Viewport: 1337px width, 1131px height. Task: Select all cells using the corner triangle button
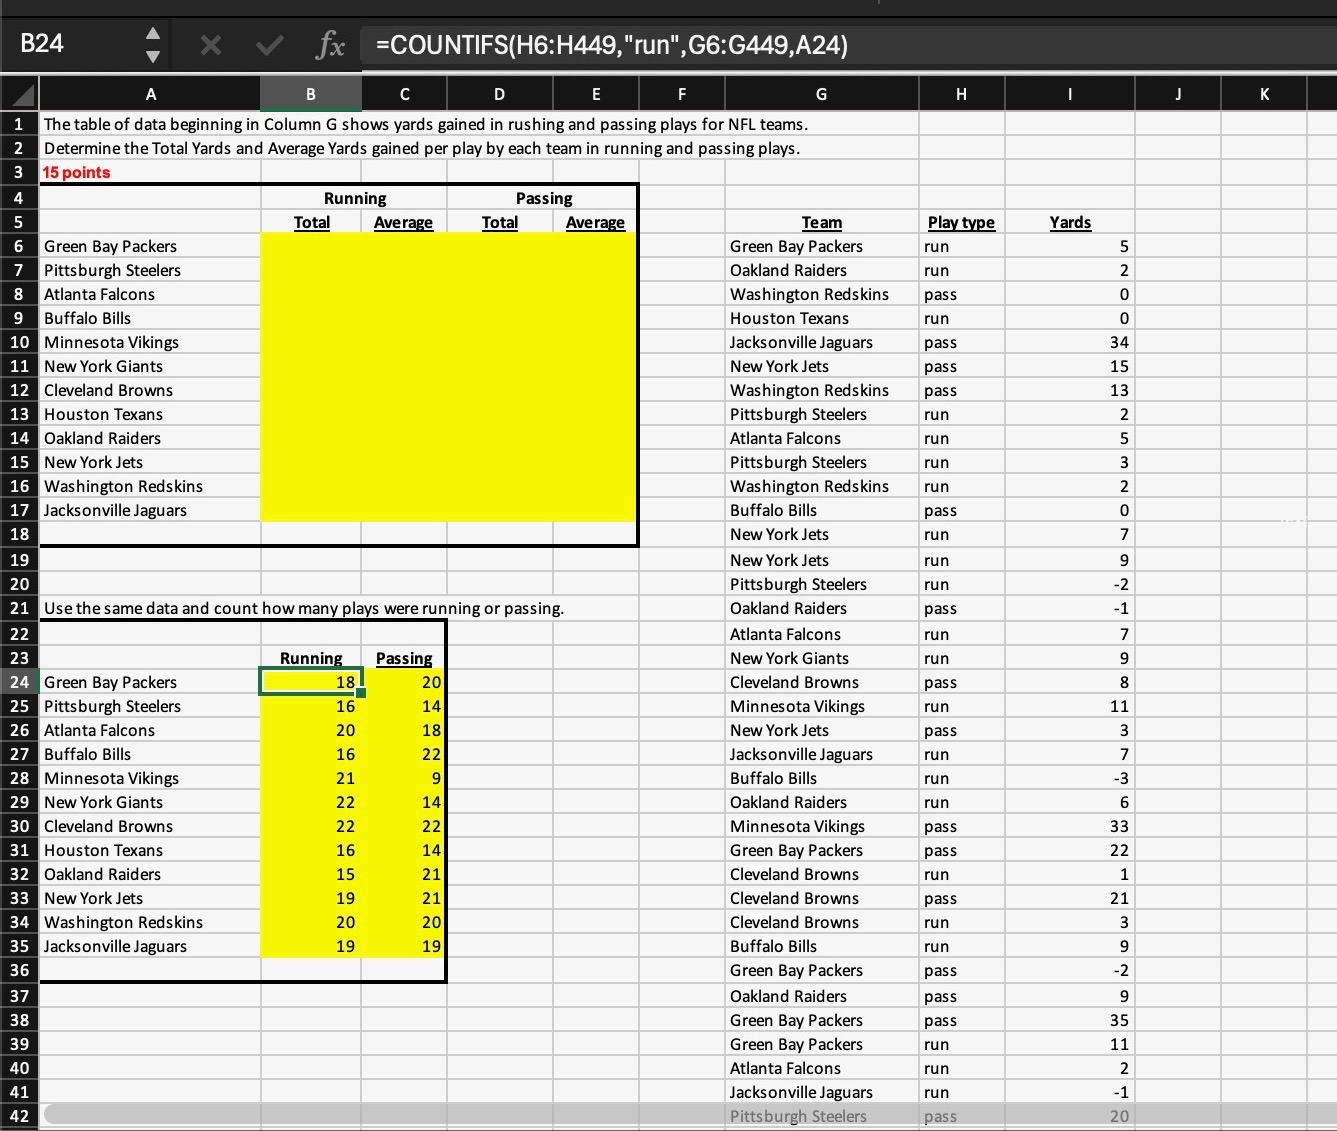point(18,93)
